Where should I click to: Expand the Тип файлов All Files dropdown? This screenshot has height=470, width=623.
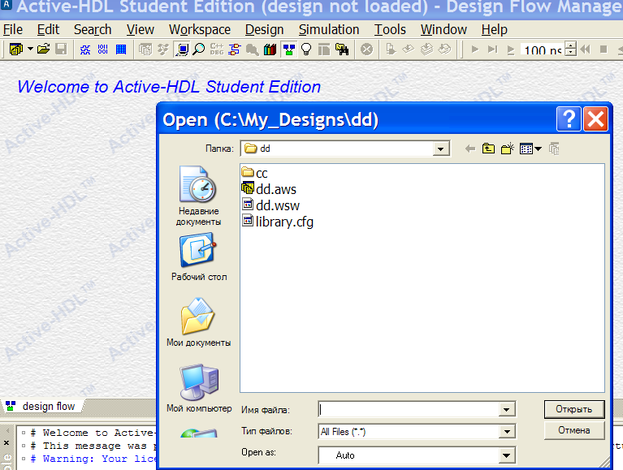click(507, 431)
